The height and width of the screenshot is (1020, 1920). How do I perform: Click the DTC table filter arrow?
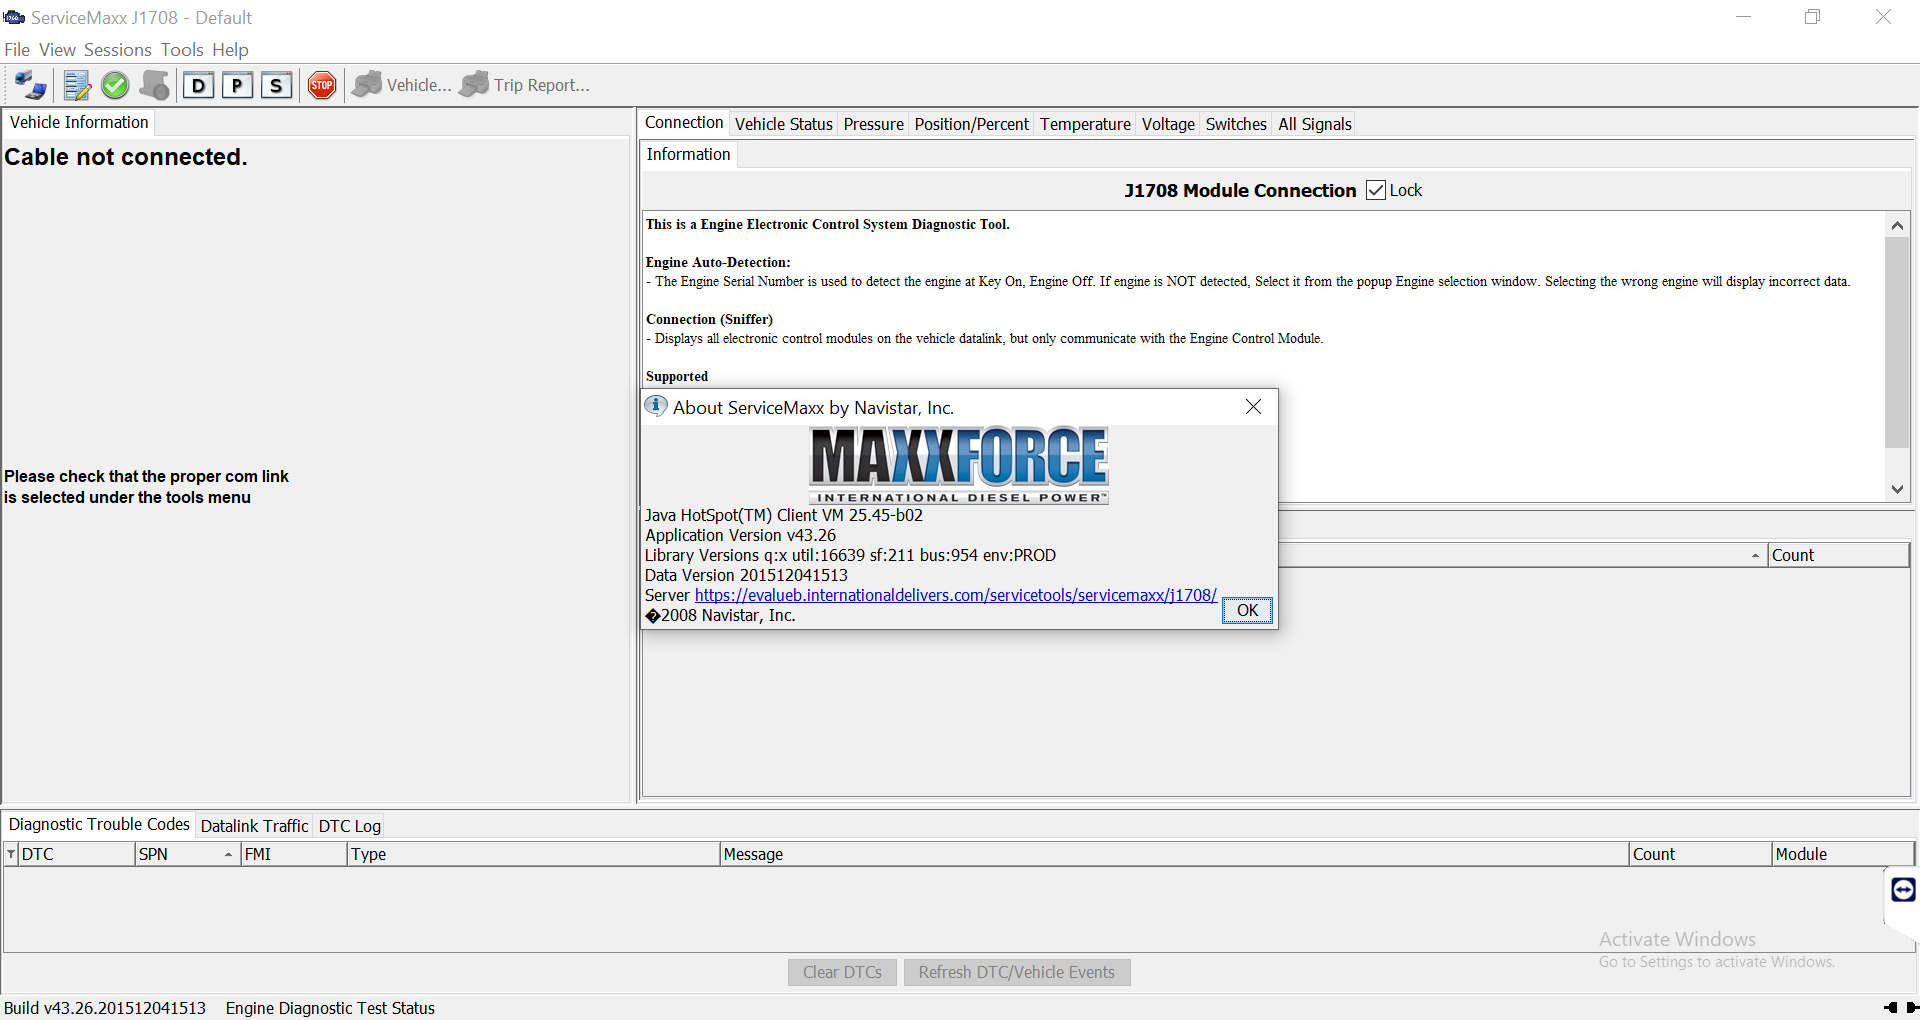11,854
